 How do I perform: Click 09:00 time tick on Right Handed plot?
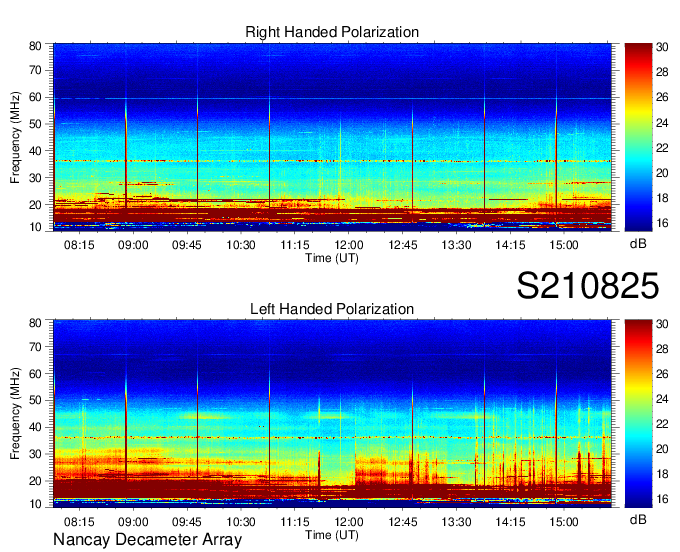(x=133, y=245)
